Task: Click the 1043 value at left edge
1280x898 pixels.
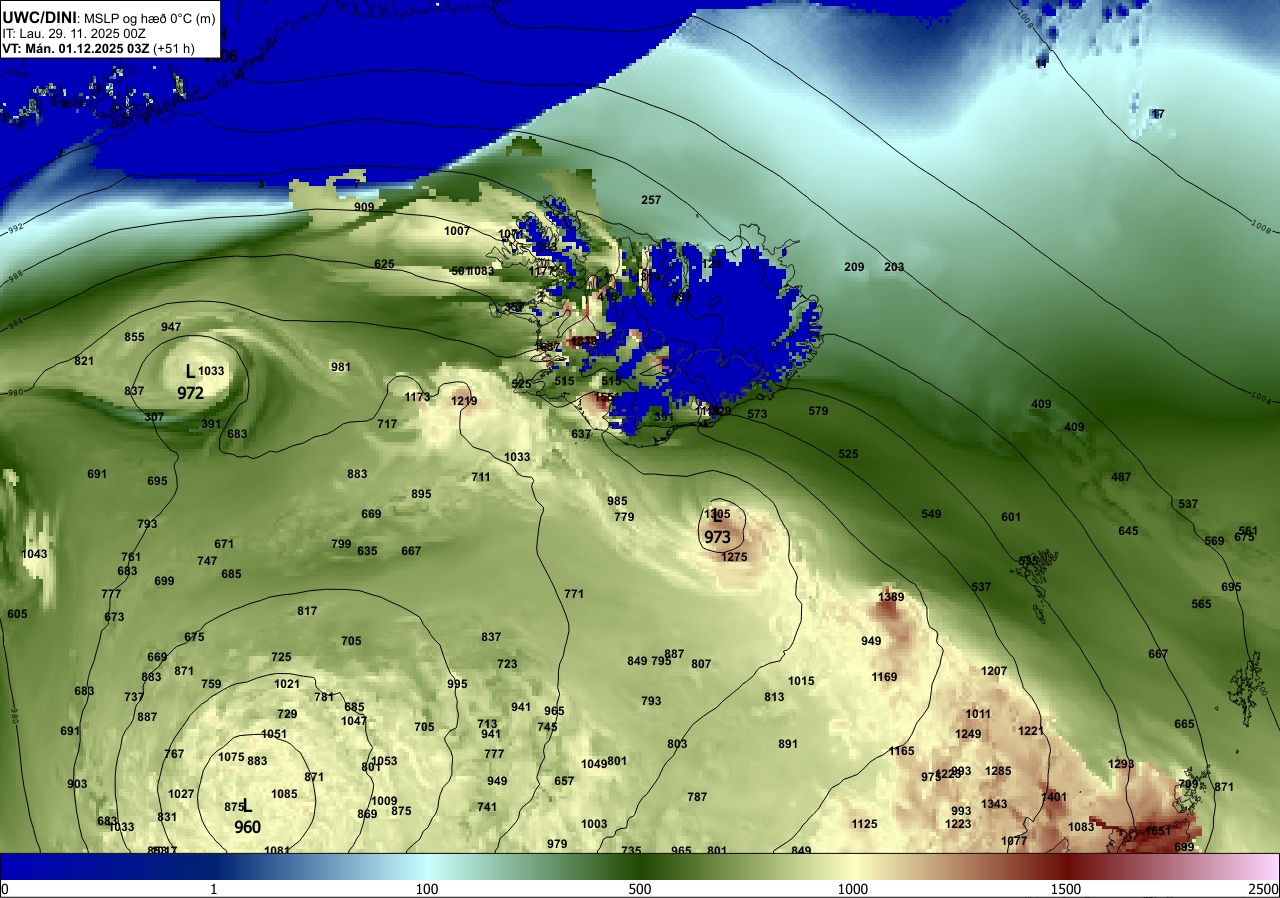Action: (x=34, y=554)
